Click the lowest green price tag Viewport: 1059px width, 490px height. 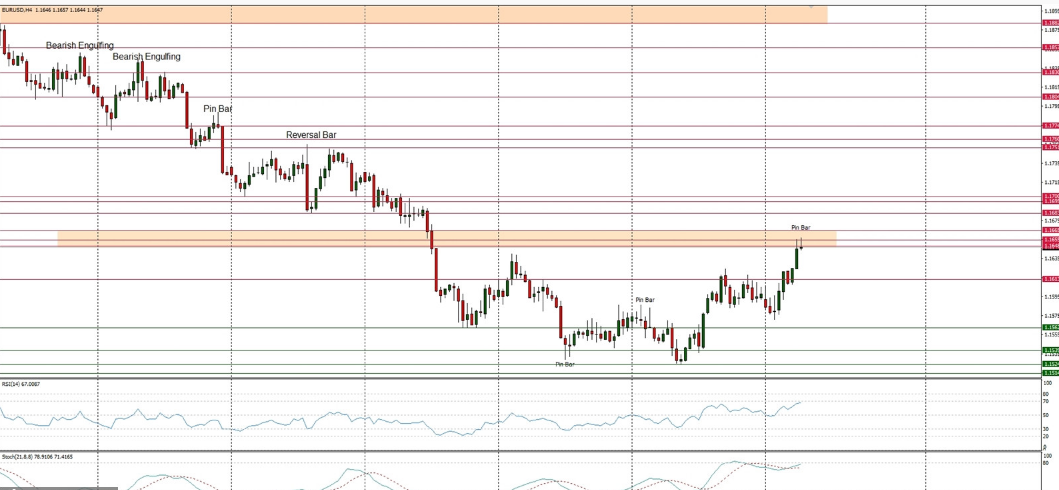point(1050,373)
